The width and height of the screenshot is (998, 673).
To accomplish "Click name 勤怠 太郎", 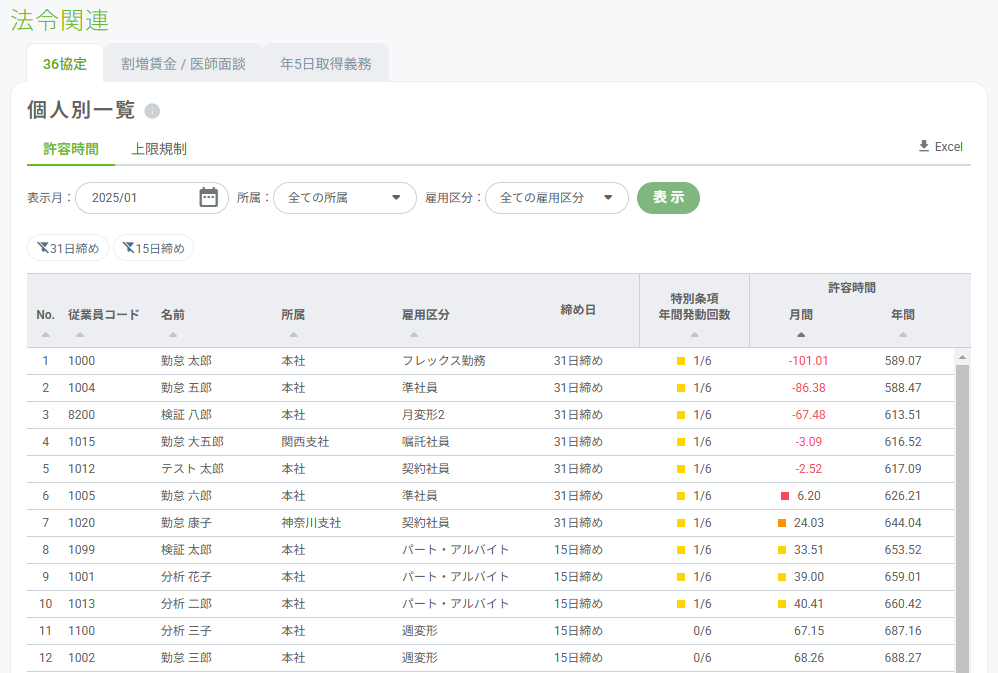I will tap(186, 361).
